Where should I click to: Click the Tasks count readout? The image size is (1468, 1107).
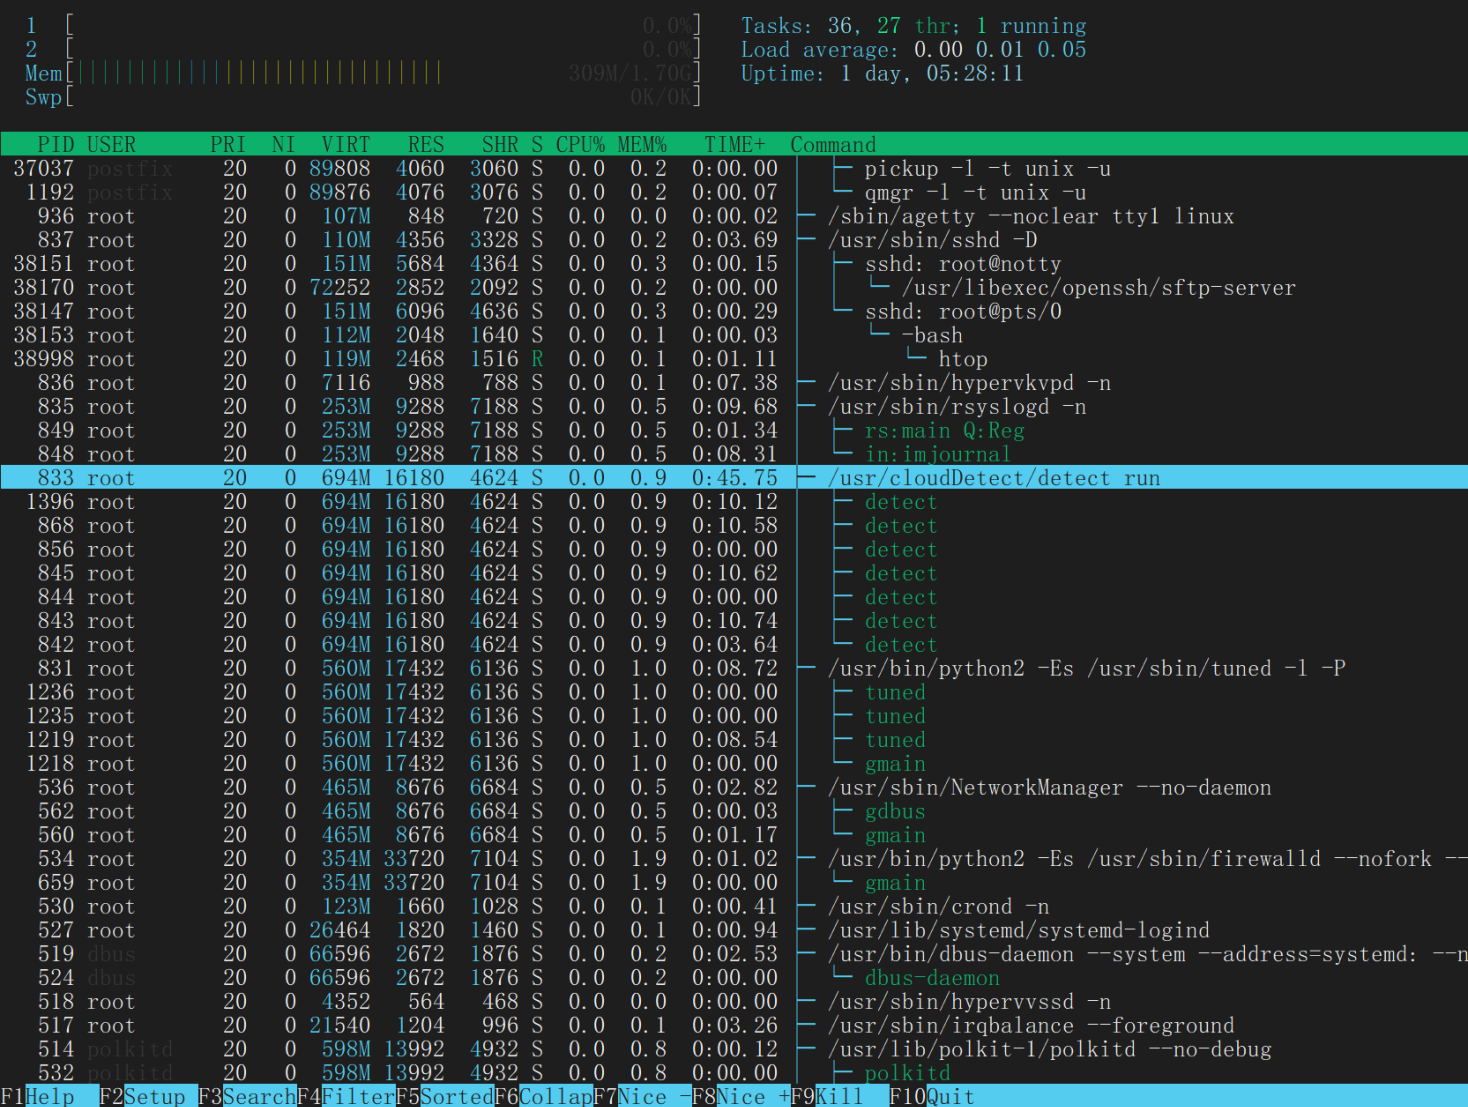click(913, 25)
